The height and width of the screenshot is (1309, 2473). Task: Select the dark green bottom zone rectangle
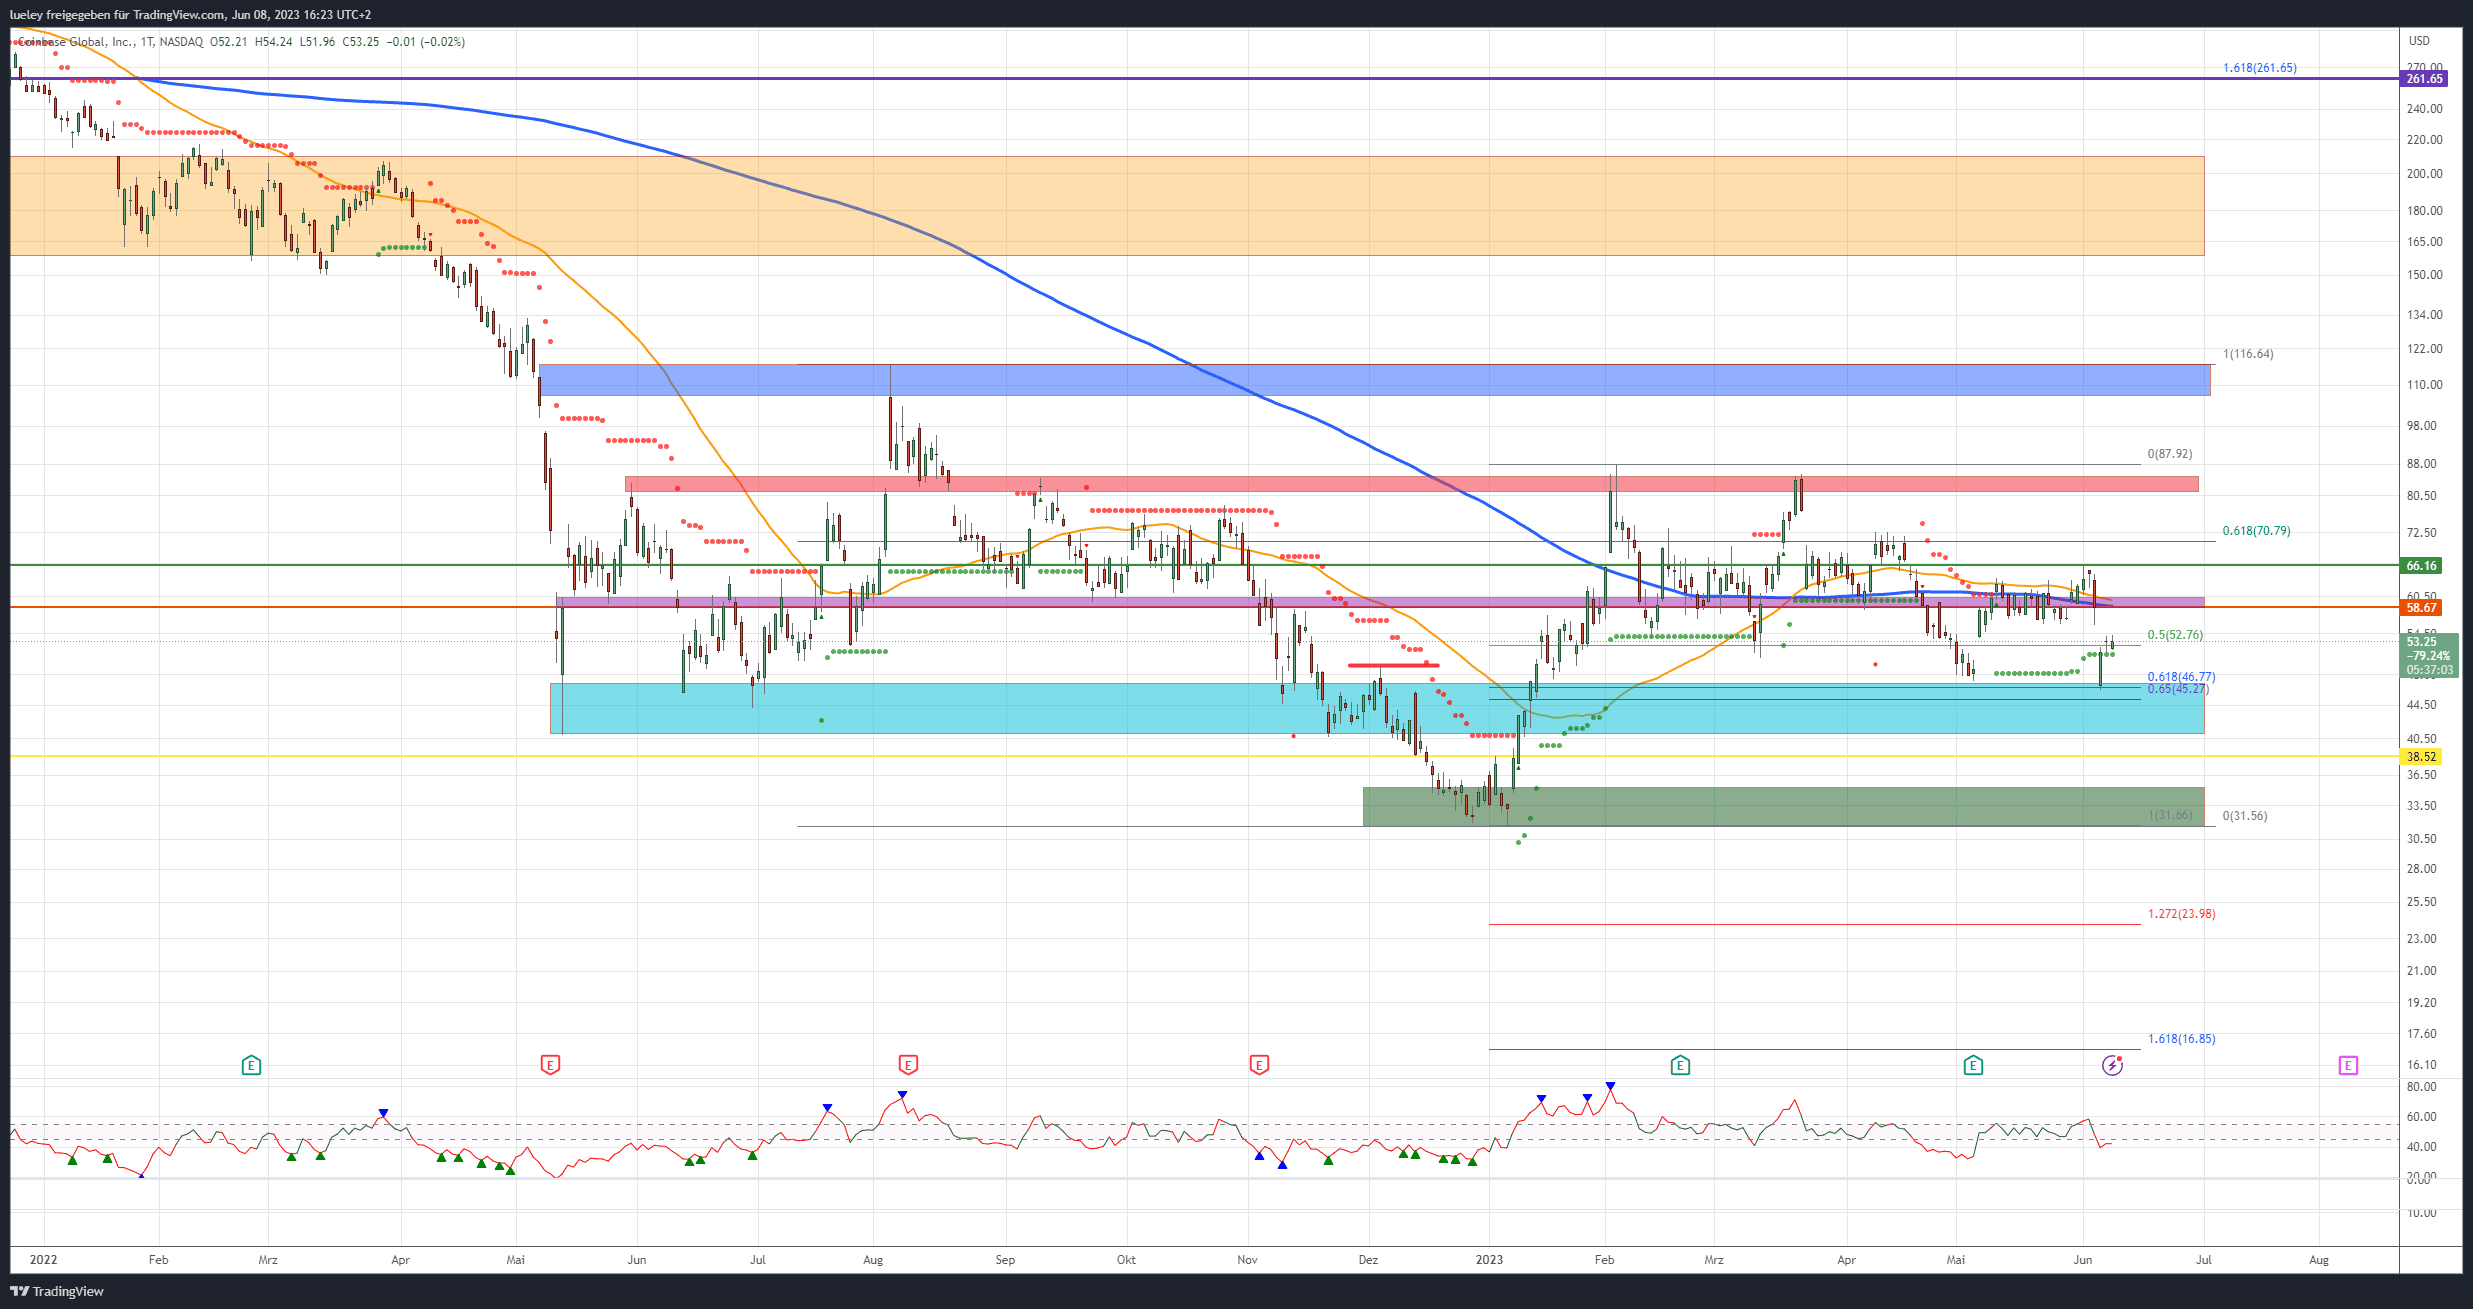tap(1783, 807)
